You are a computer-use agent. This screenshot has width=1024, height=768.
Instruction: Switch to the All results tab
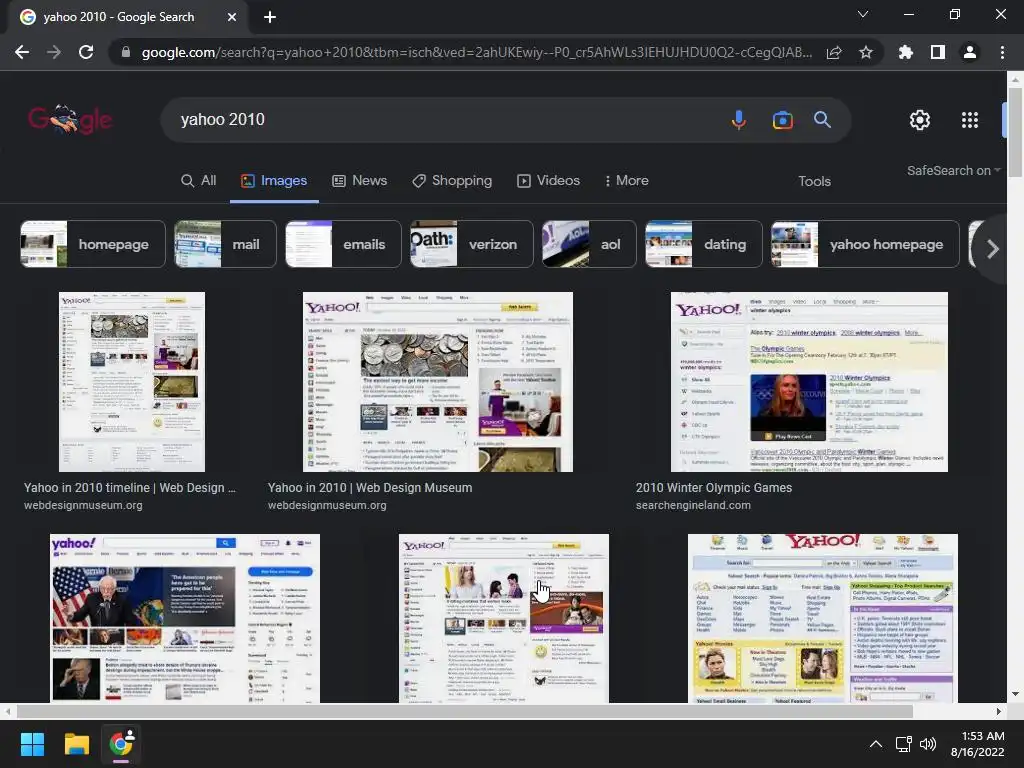click(x=199, y=181)
